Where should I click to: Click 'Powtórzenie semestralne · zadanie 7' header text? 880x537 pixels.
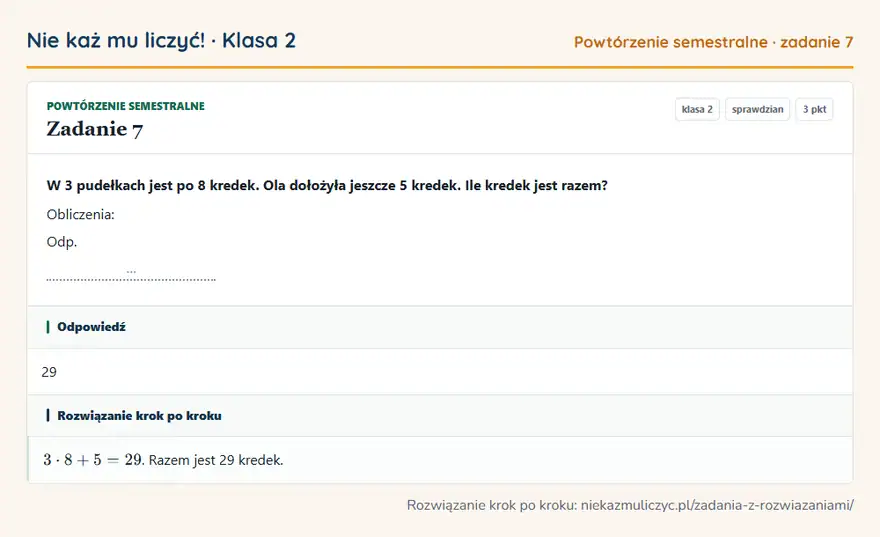coord(713,42)
